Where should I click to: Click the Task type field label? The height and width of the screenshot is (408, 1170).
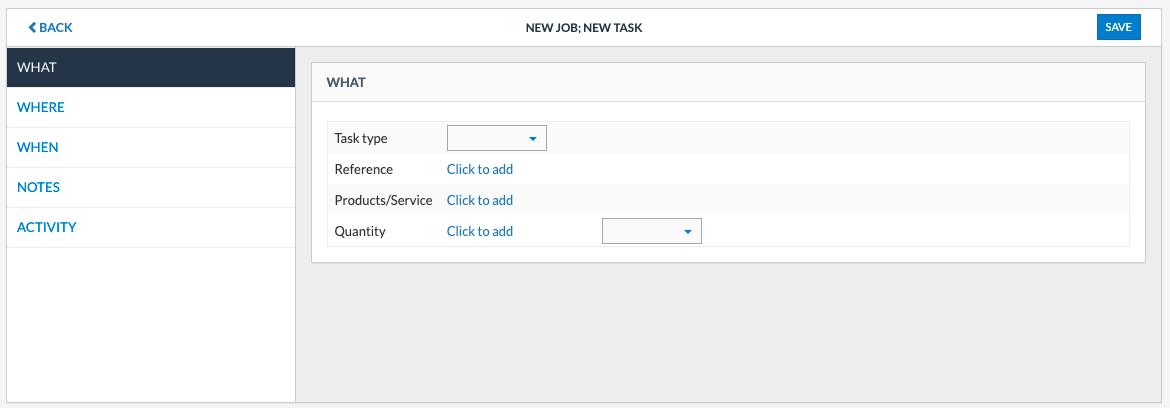[x=361, y=138]
